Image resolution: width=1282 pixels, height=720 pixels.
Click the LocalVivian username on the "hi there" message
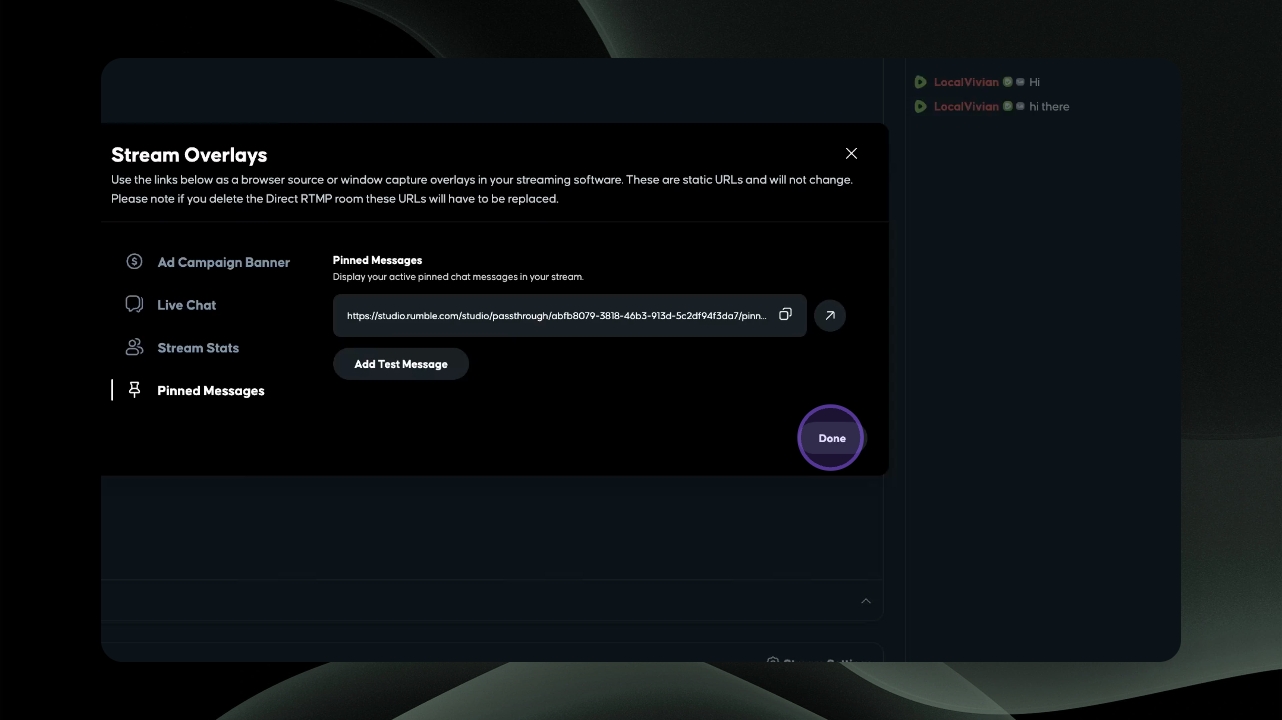[966, 106]
